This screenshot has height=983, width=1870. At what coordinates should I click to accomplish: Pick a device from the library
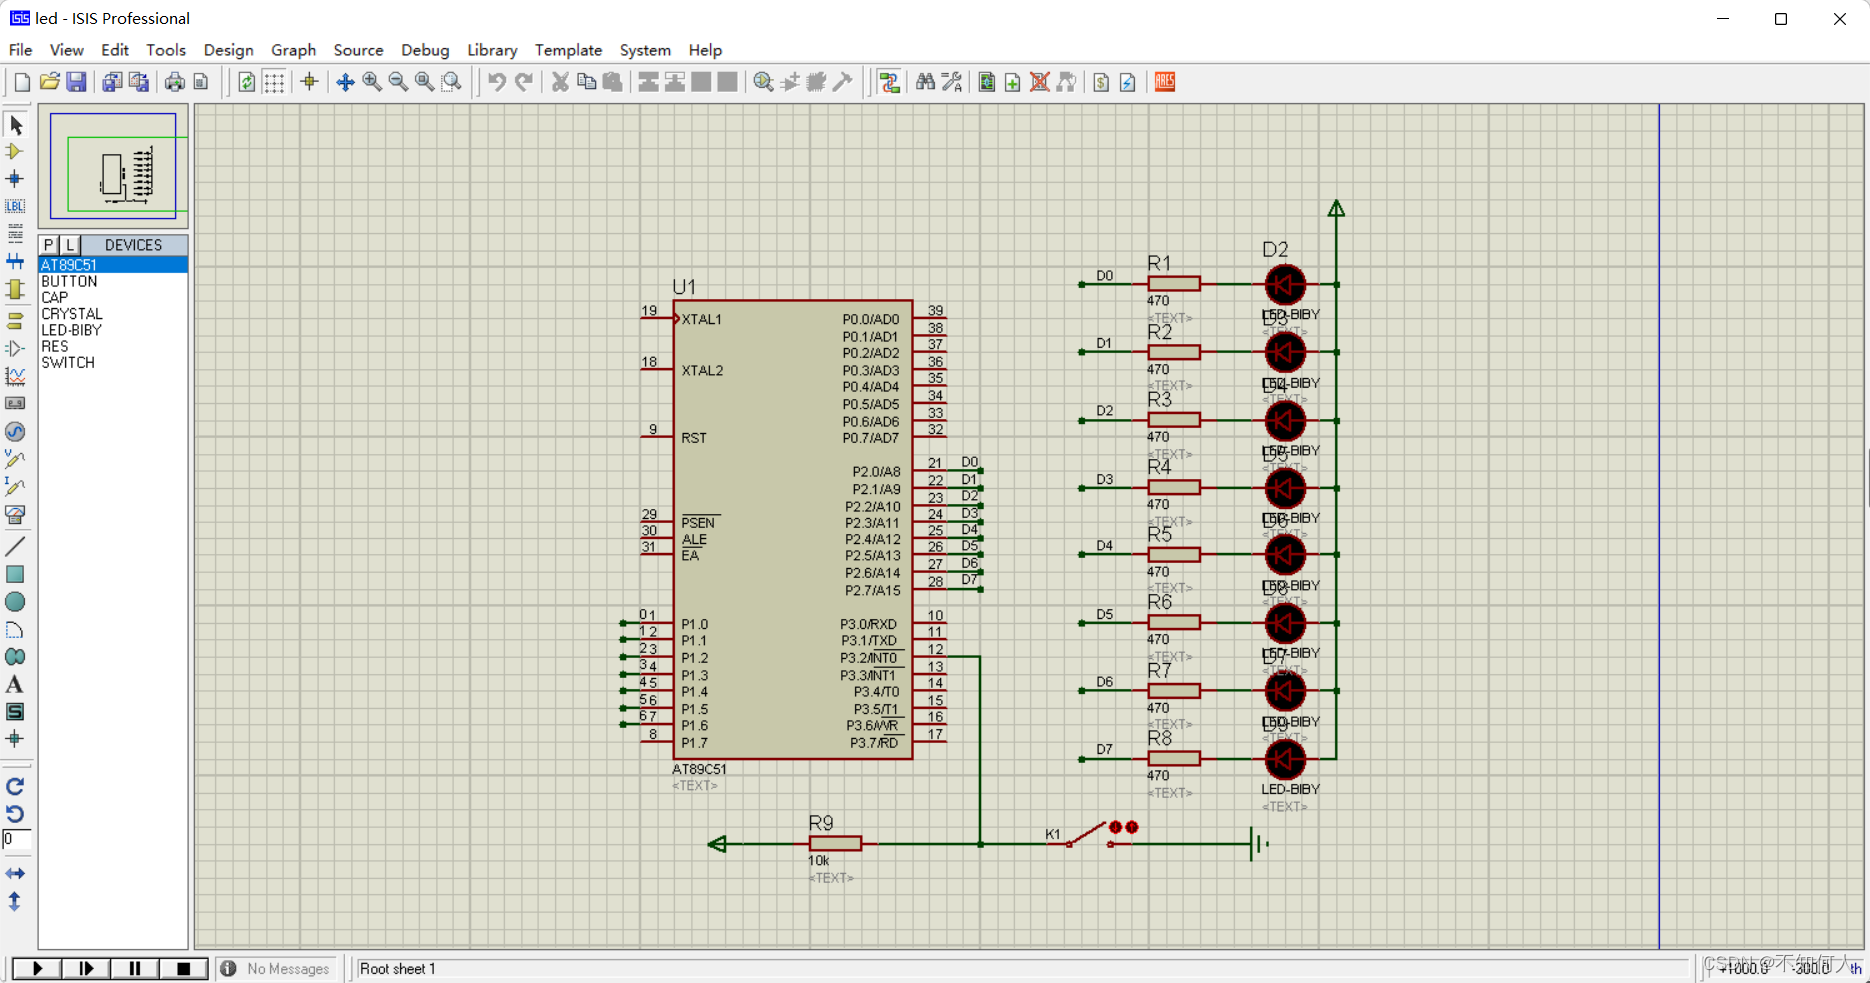pos(763,82)
